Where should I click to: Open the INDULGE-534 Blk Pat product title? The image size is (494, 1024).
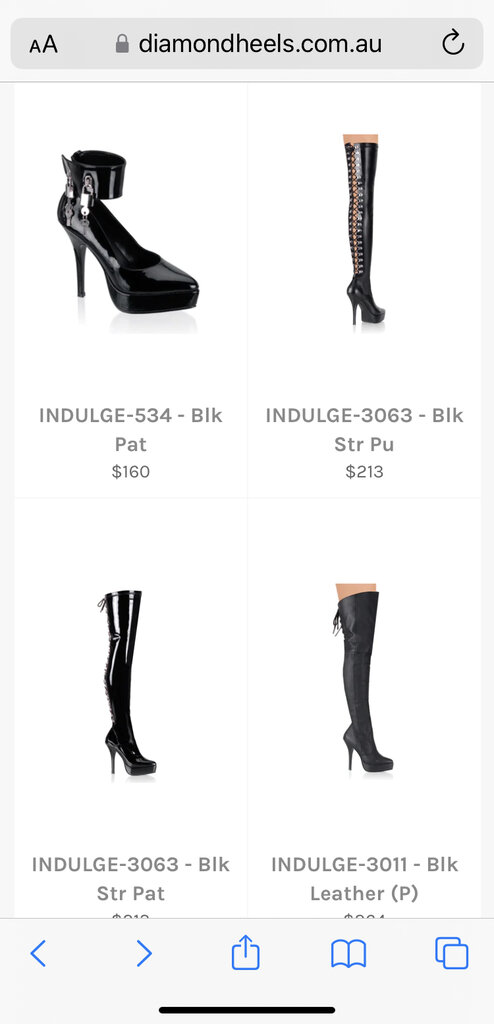click(x=131, y=430)
